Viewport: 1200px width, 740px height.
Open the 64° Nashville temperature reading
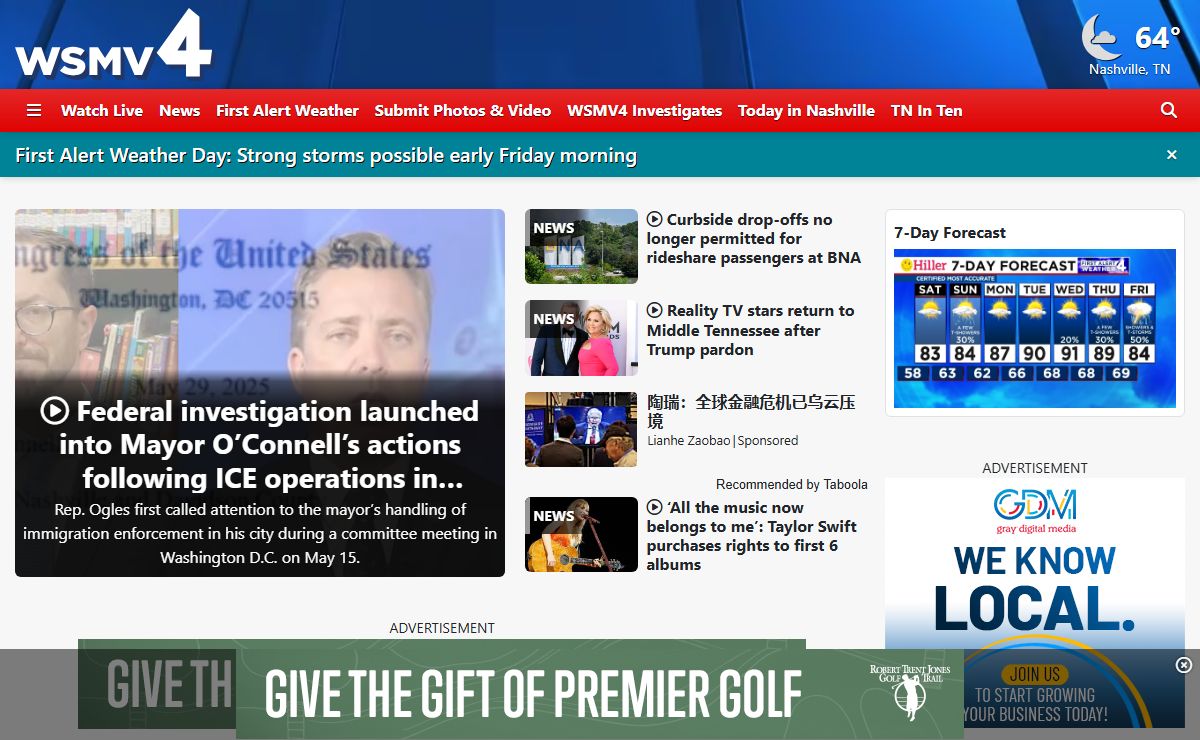[x=1157, y=38]
